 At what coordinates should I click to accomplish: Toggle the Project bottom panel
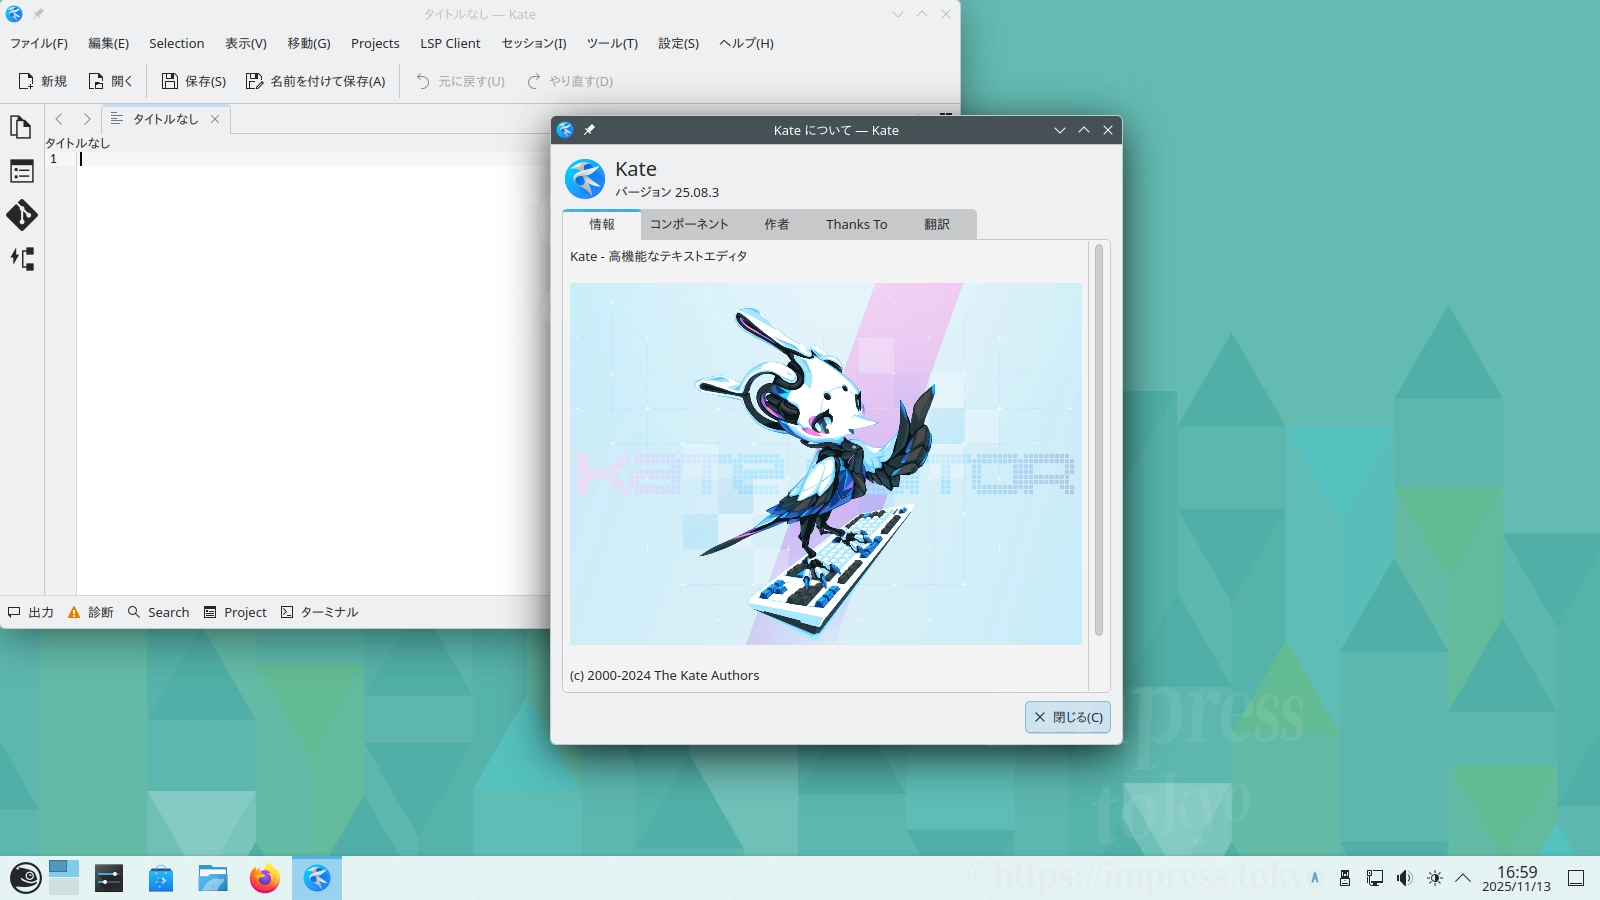pyautogui.click(x=235, y=612)
